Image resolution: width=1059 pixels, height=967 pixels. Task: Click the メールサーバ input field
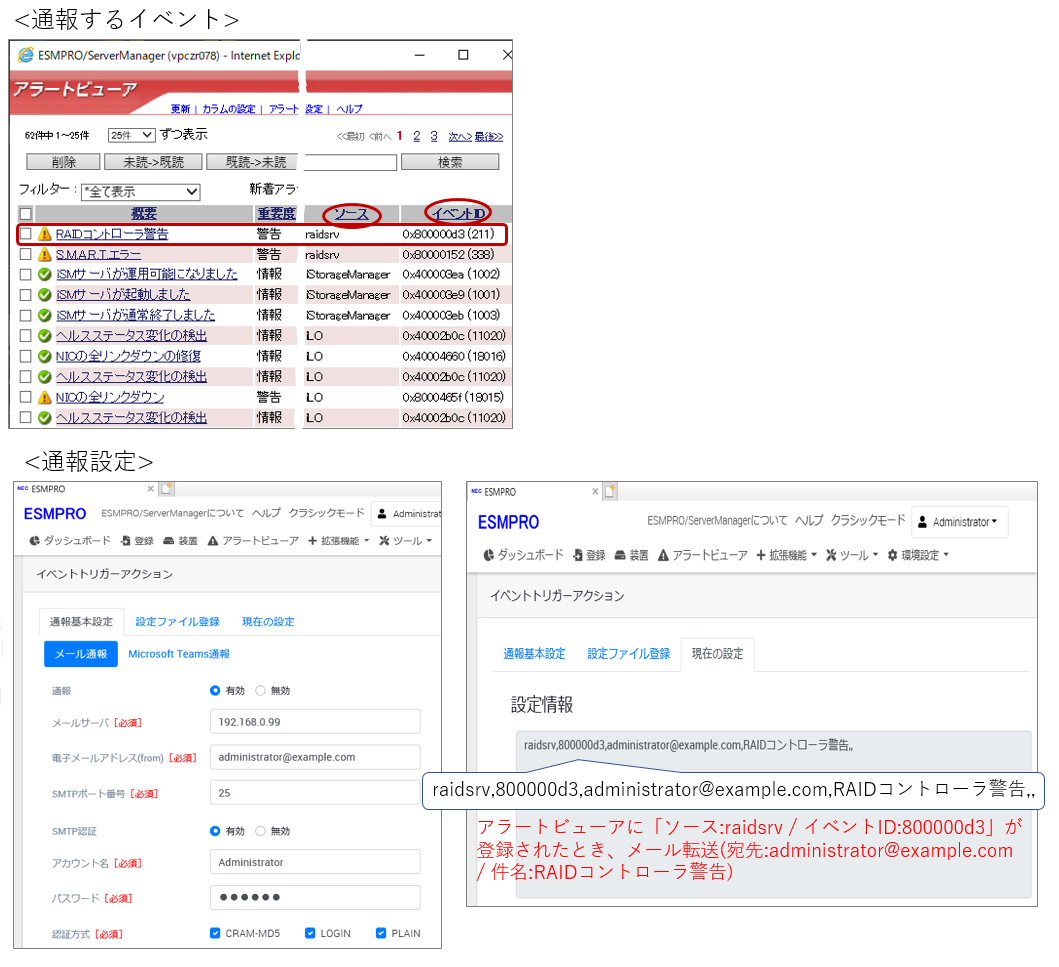[315, 722]
